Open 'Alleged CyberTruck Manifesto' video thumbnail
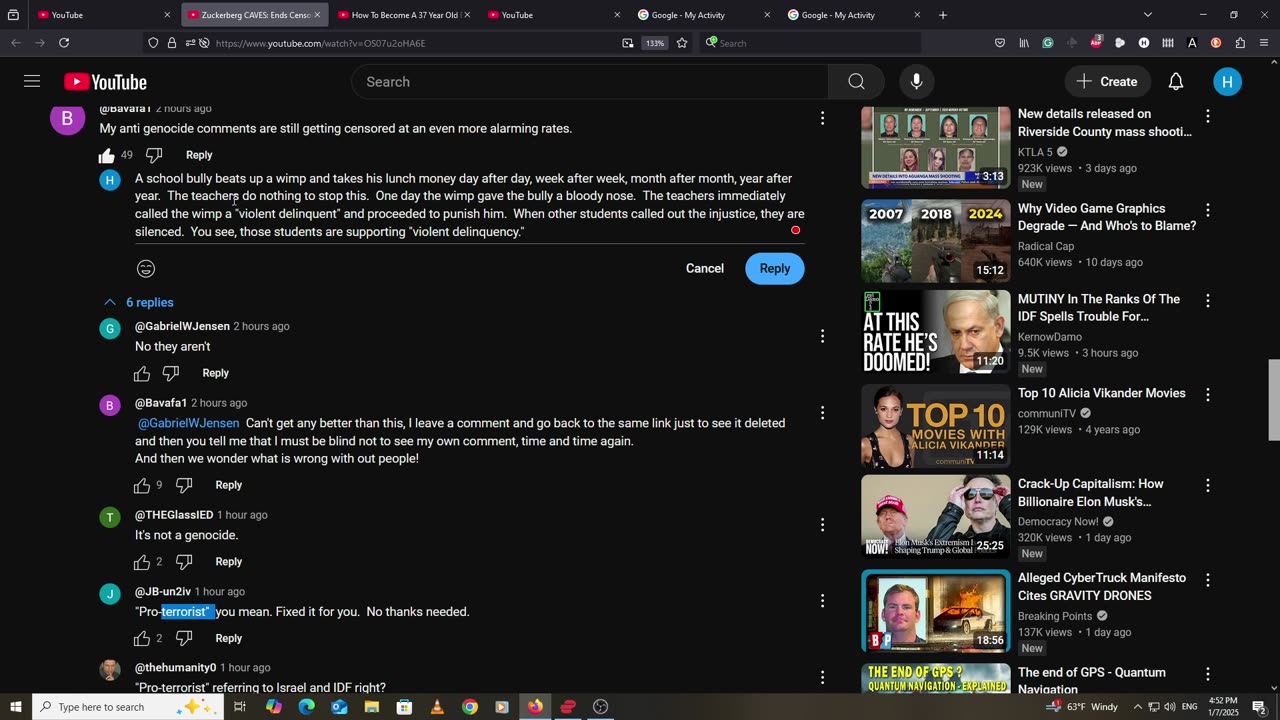 click(936, 611)
